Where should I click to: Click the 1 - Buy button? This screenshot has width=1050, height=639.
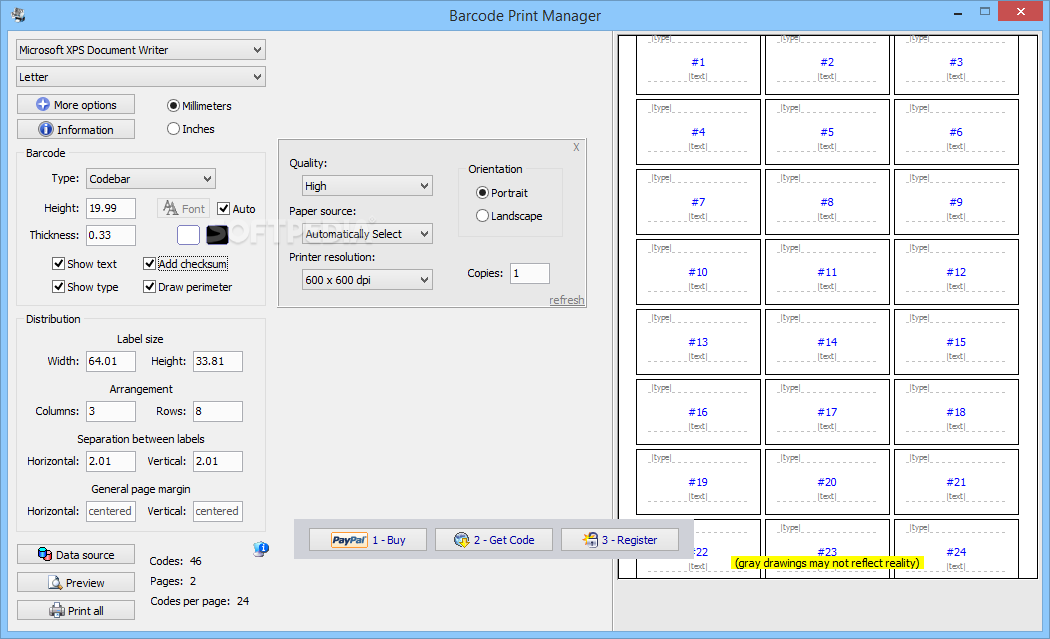[x=368, y=540]
